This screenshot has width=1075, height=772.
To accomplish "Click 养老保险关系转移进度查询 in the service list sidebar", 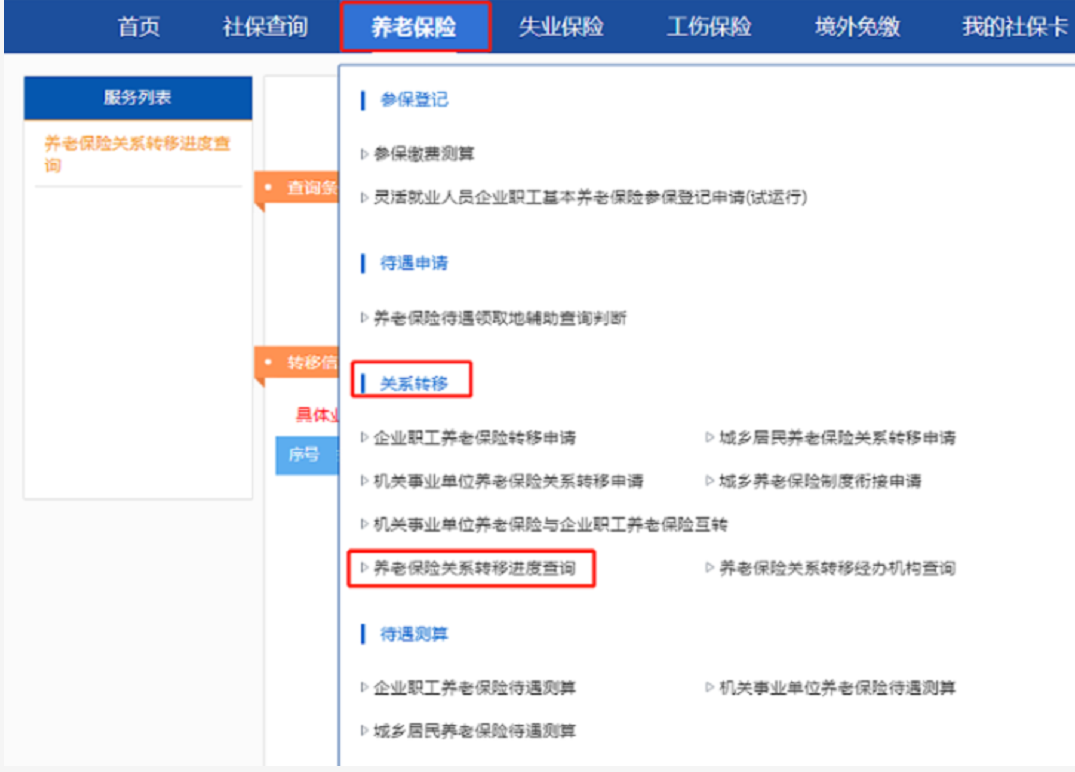I will coord(137,154).
